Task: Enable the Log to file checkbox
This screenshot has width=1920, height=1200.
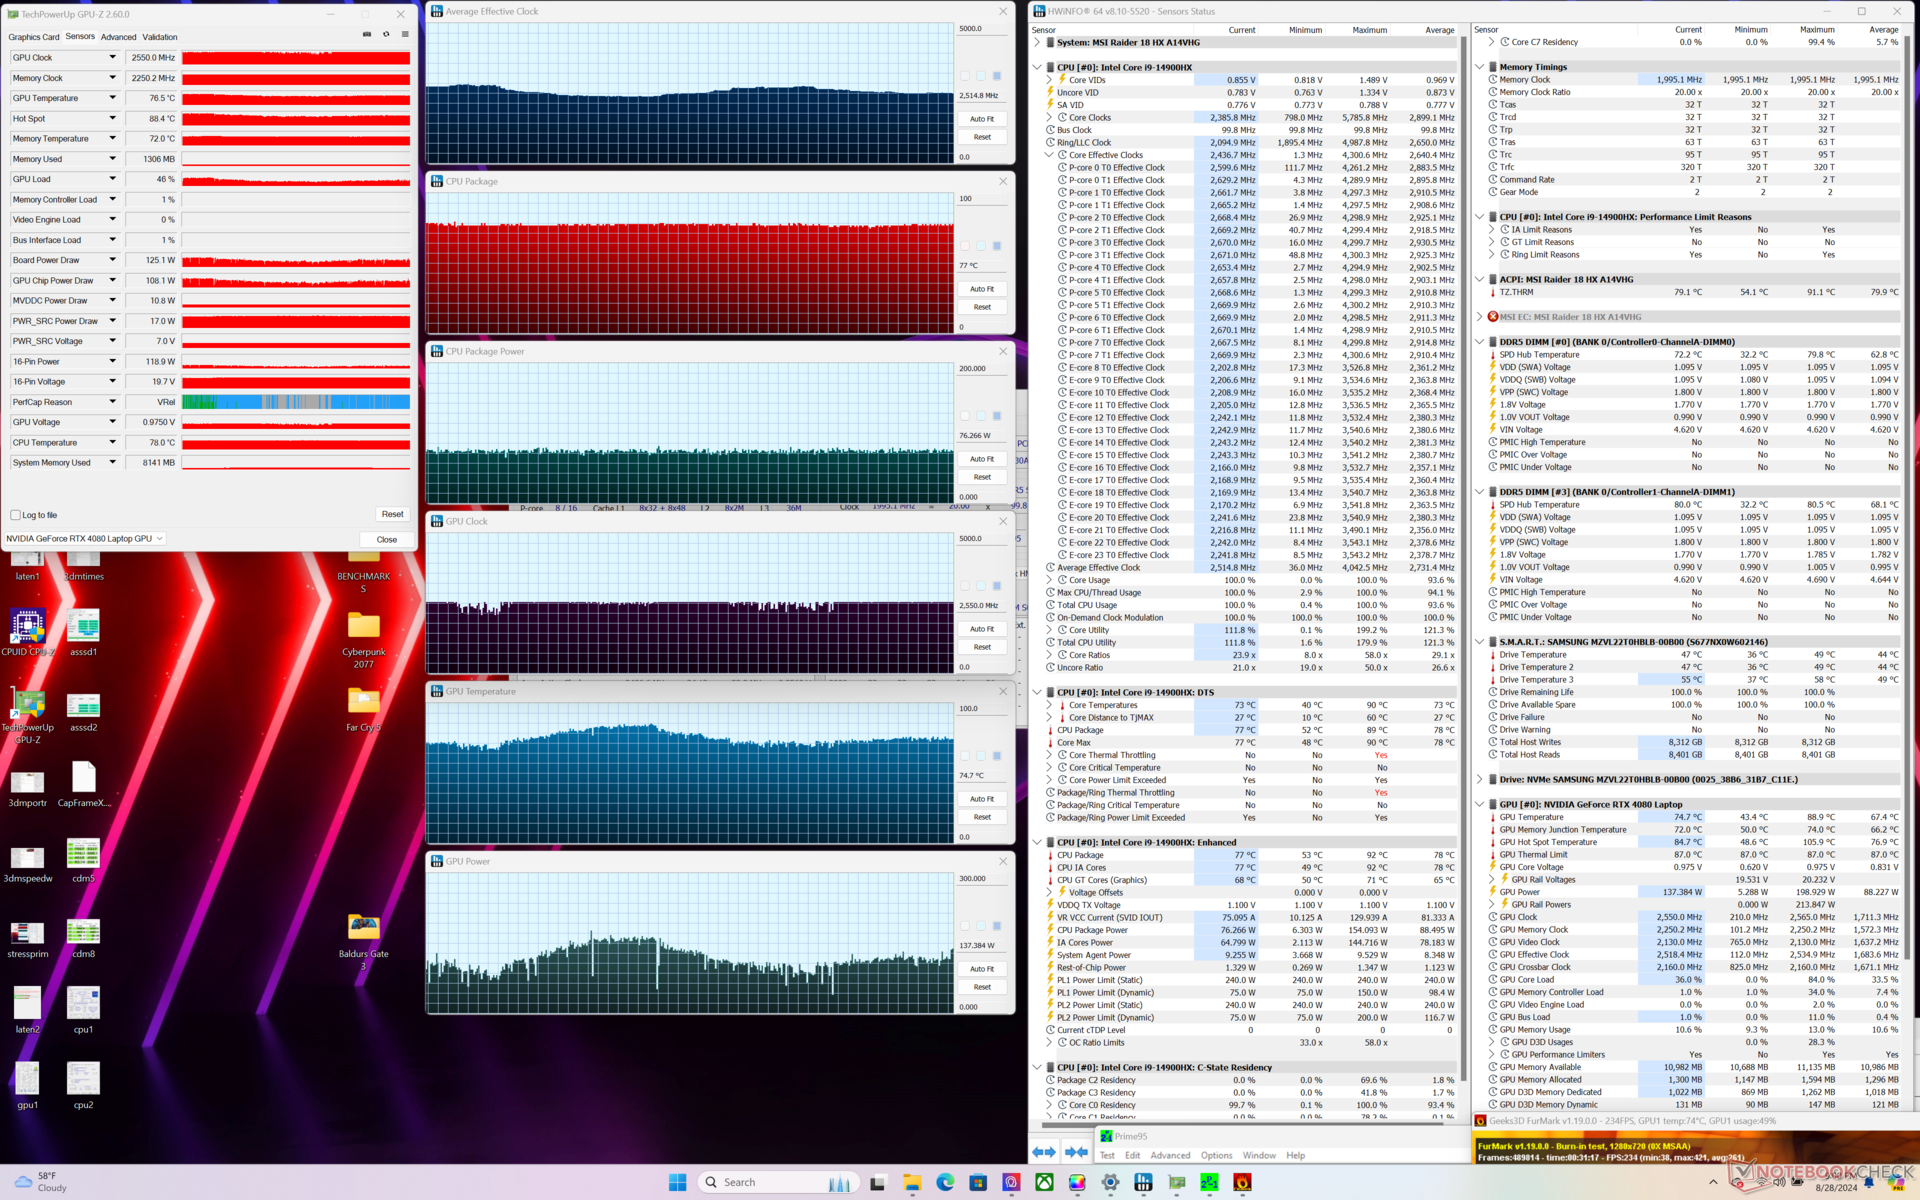Action: click(x=15, y=515)
